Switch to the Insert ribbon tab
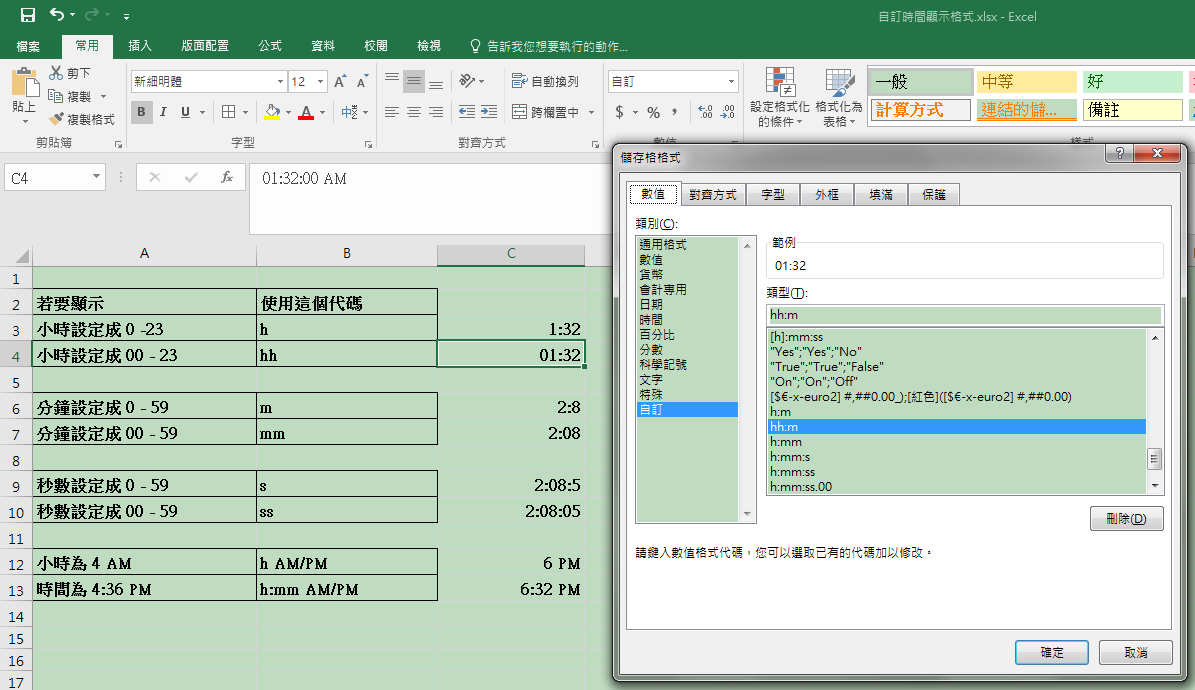This screenshot has width=1195, height=690. [x=139, y=47]
